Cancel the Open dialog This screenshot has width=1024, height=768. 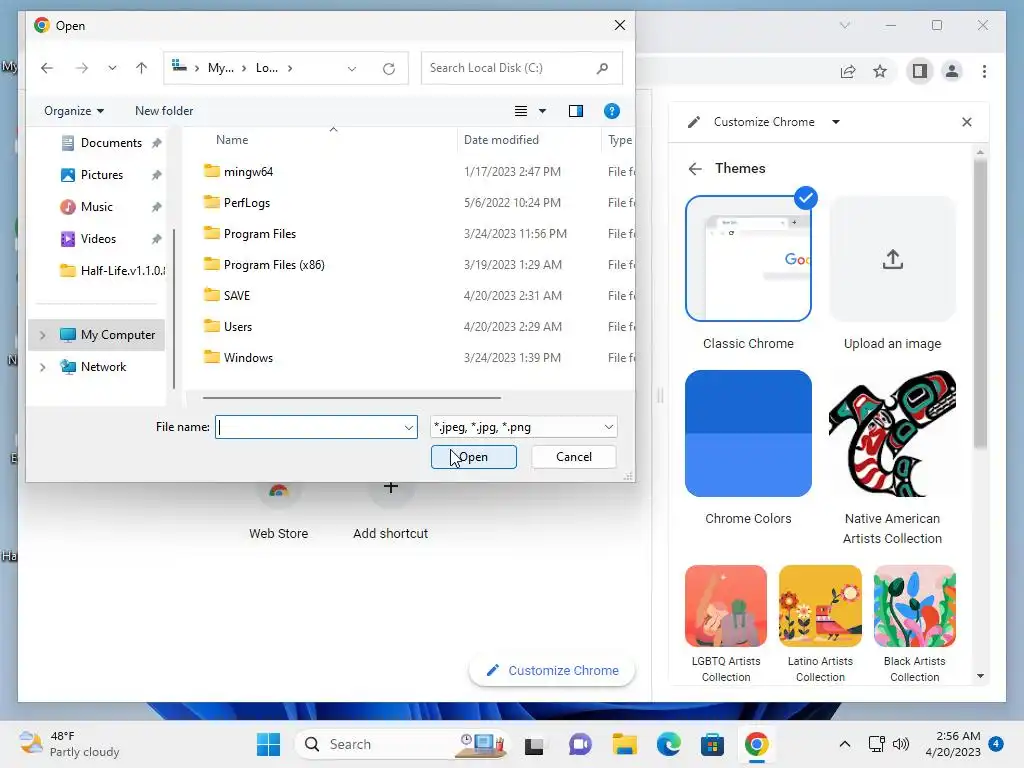click(574, 457)
